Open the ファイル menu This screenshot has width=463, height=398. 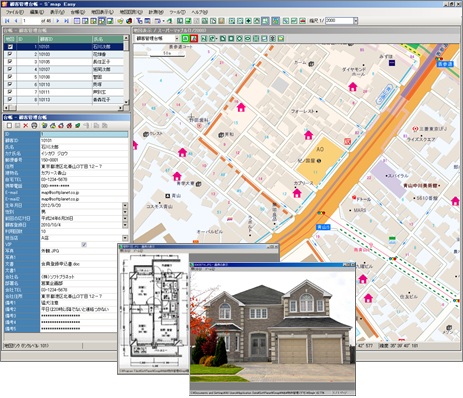(14, 12)
